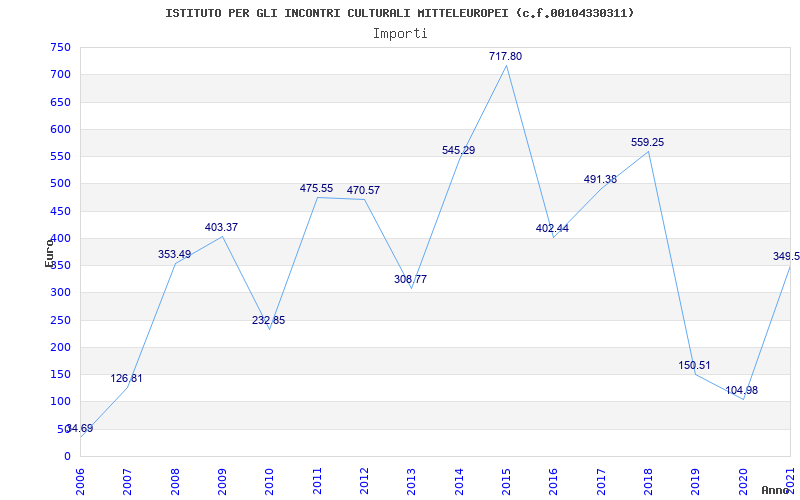Click the 300 y-axis tick label
800x500 pixels.
[x=60, y=293]
